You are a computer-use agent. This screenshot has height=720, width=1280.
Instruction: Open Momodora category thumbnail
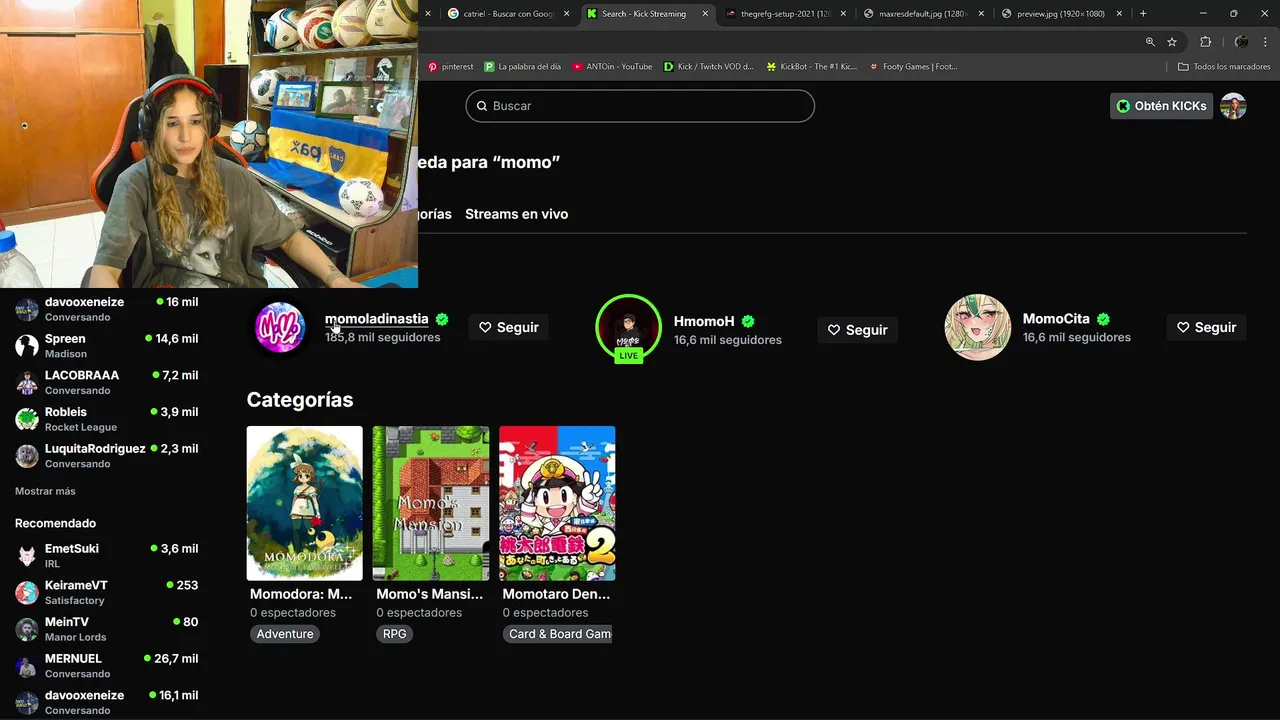[305, 503]
